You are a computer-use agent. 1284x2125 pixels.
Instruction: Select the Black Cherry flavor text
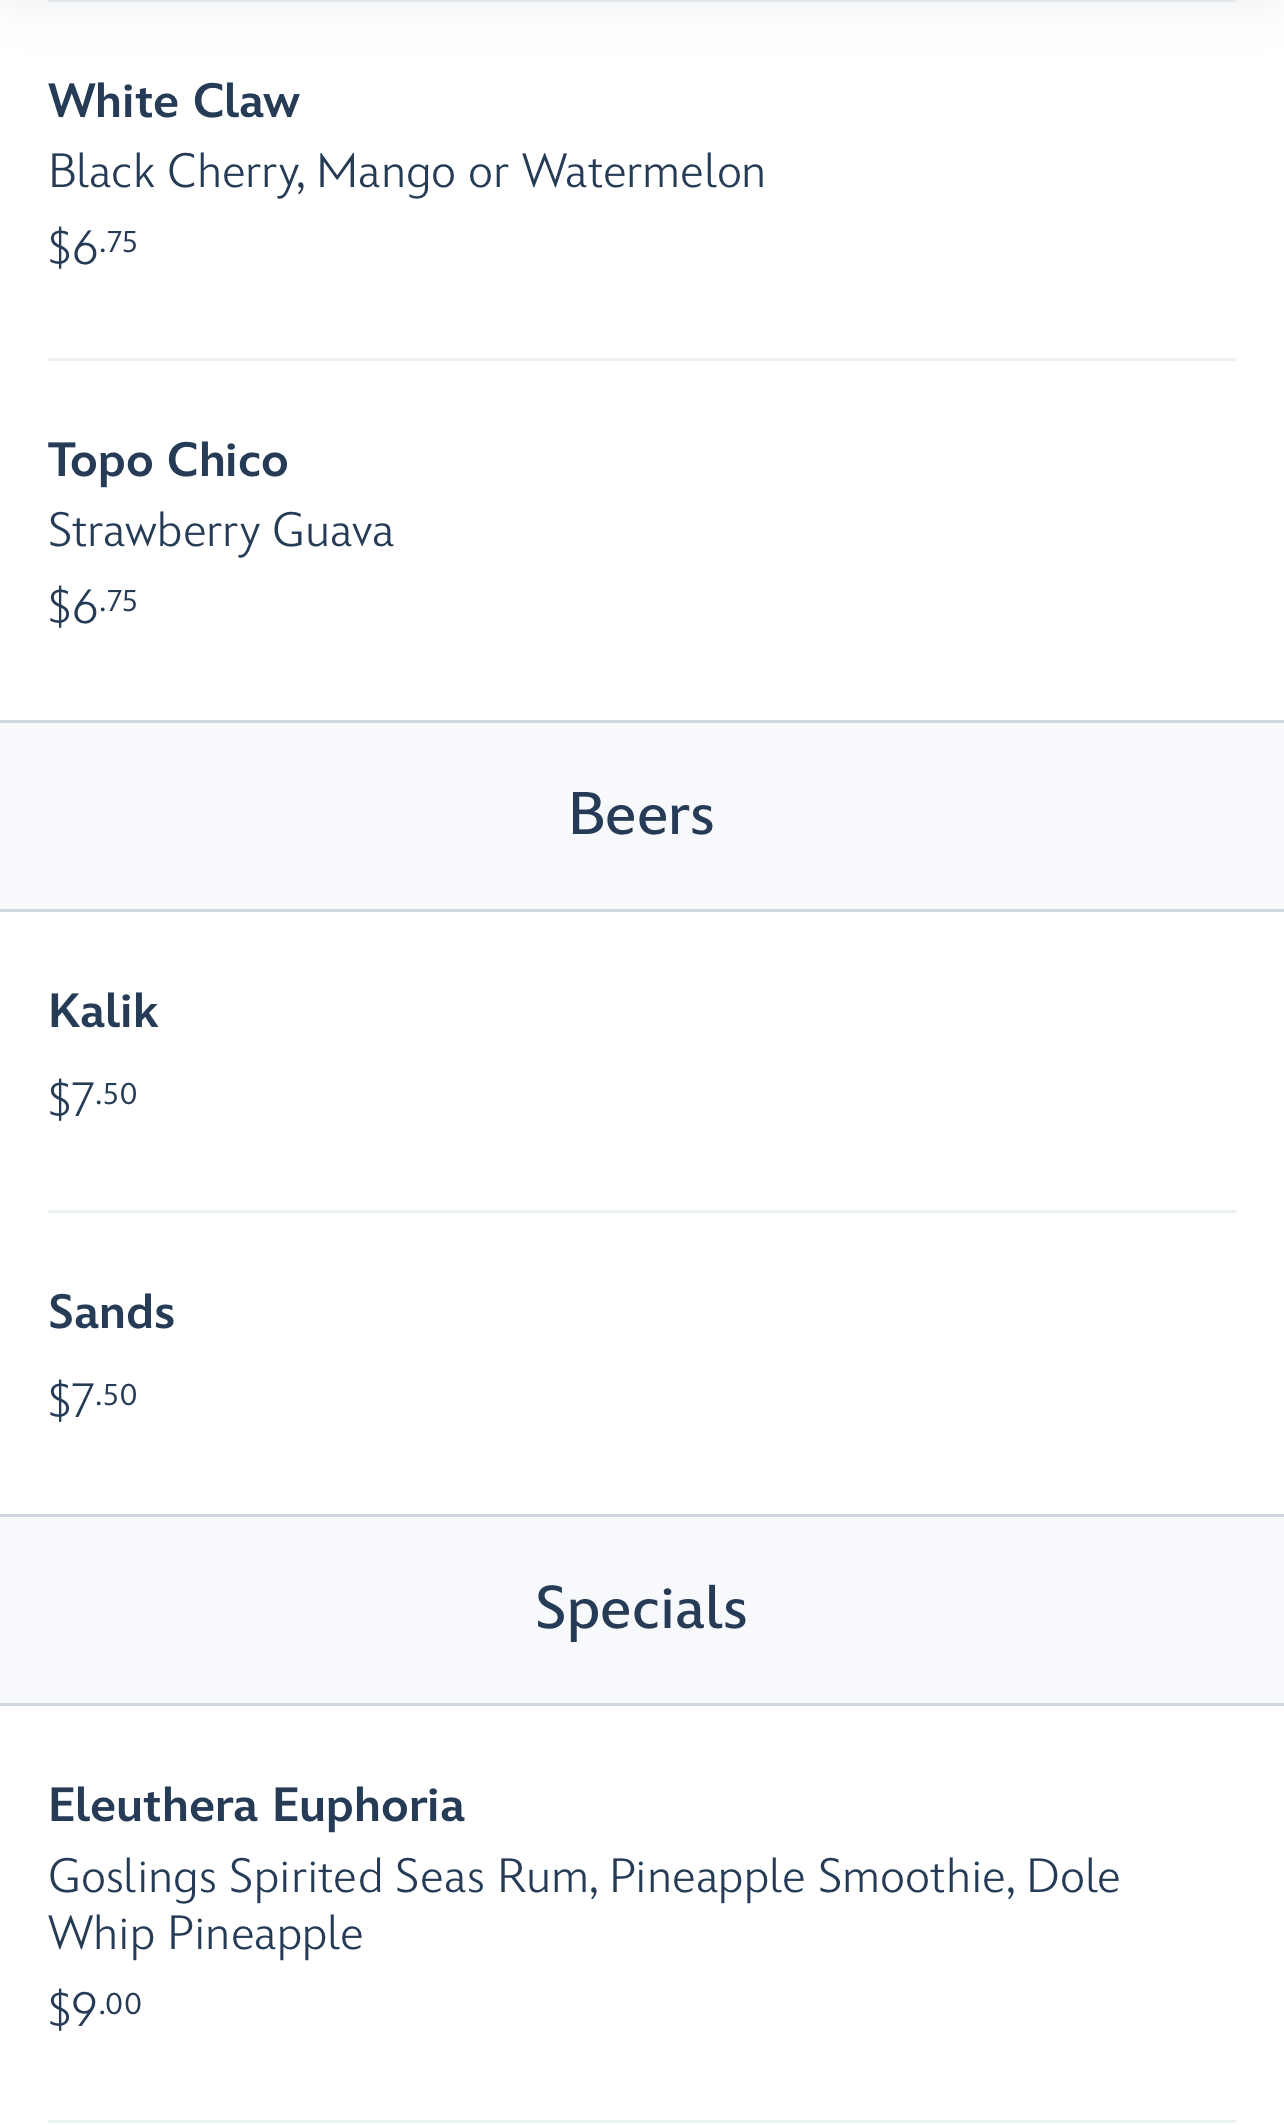(173, 172)
